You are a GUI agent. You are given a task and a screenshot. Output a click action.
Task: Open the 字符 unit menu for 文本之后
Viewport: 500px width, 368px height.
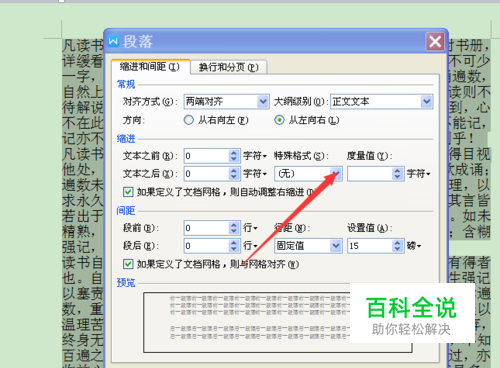[255, 174]
